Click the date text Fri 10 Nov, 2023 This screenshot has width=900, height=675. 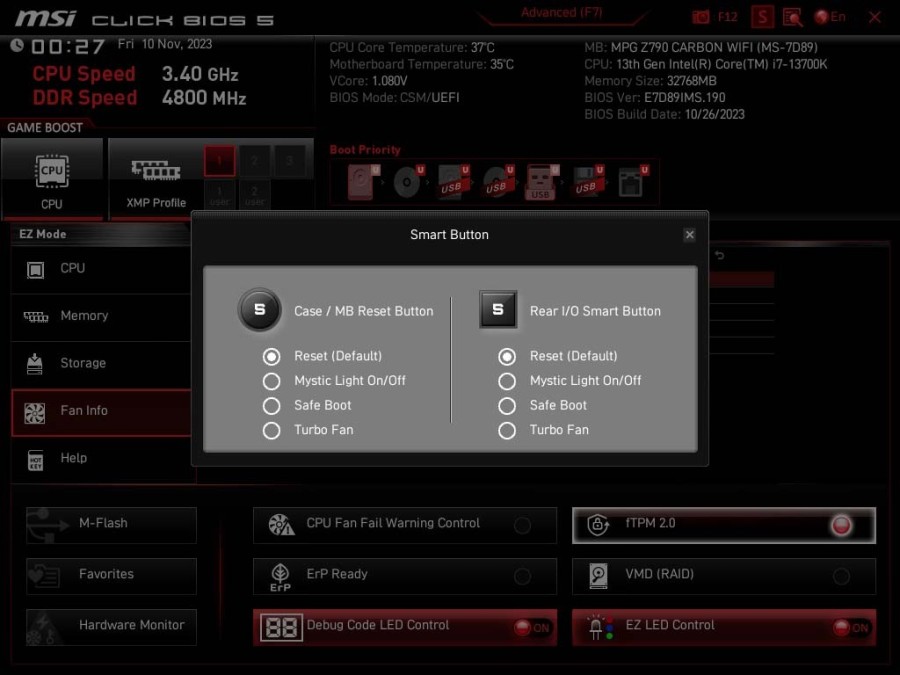click(165, 44)
